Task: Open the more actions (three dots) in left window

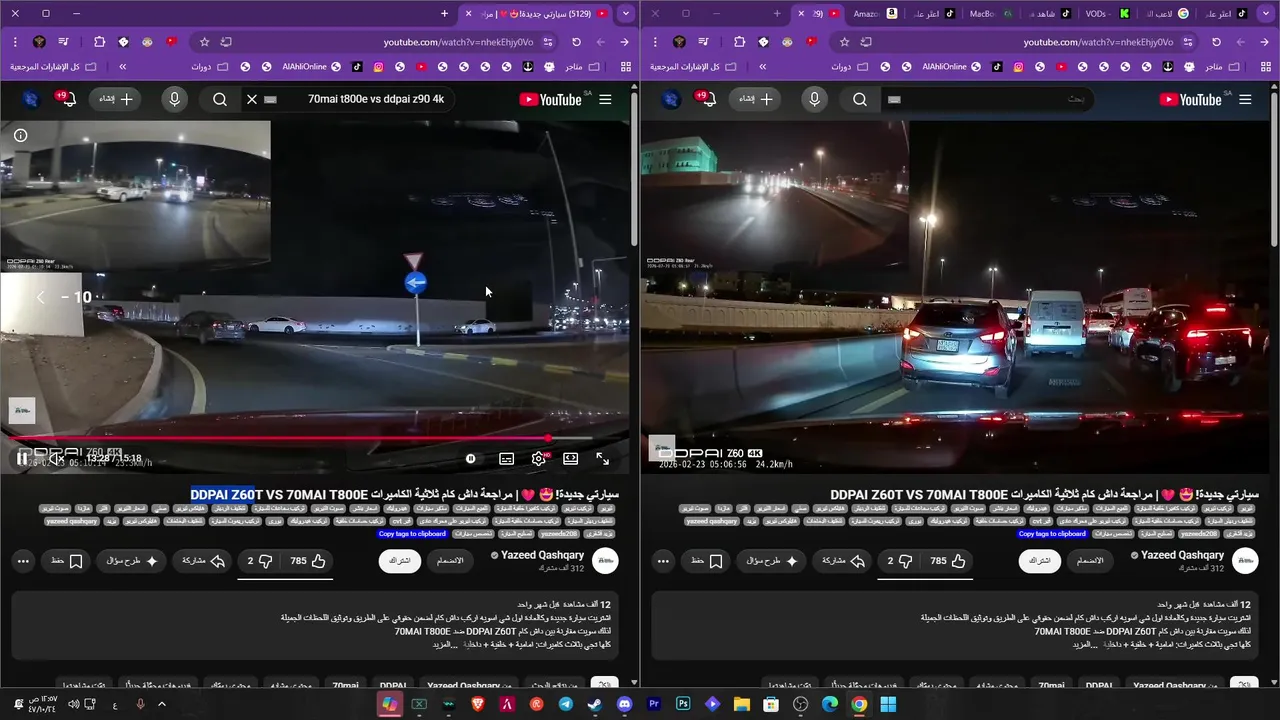Action: coord(22,561)
